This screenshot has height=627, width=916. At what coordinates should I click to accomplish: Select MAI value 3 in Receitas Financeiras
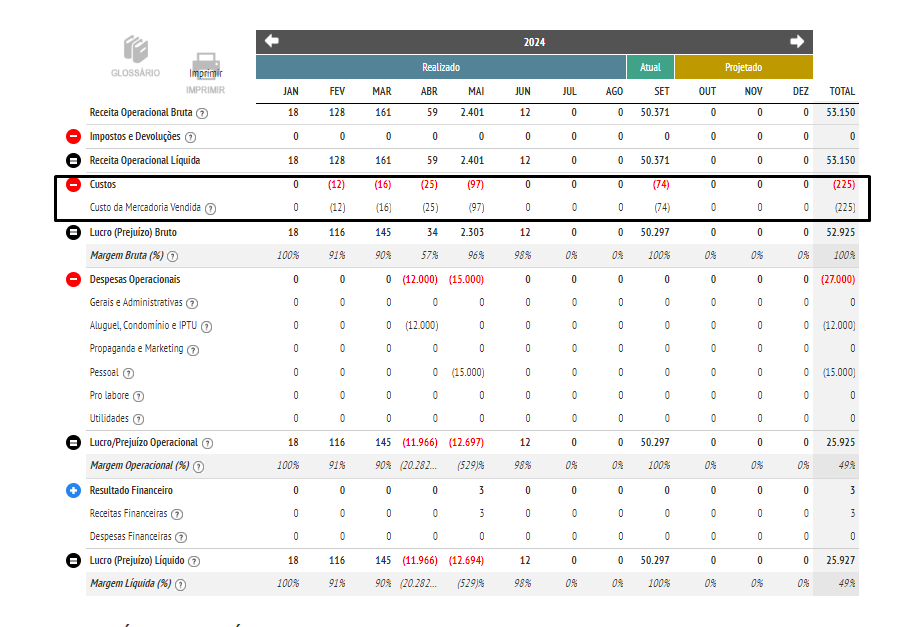click(x=481, y=513)
